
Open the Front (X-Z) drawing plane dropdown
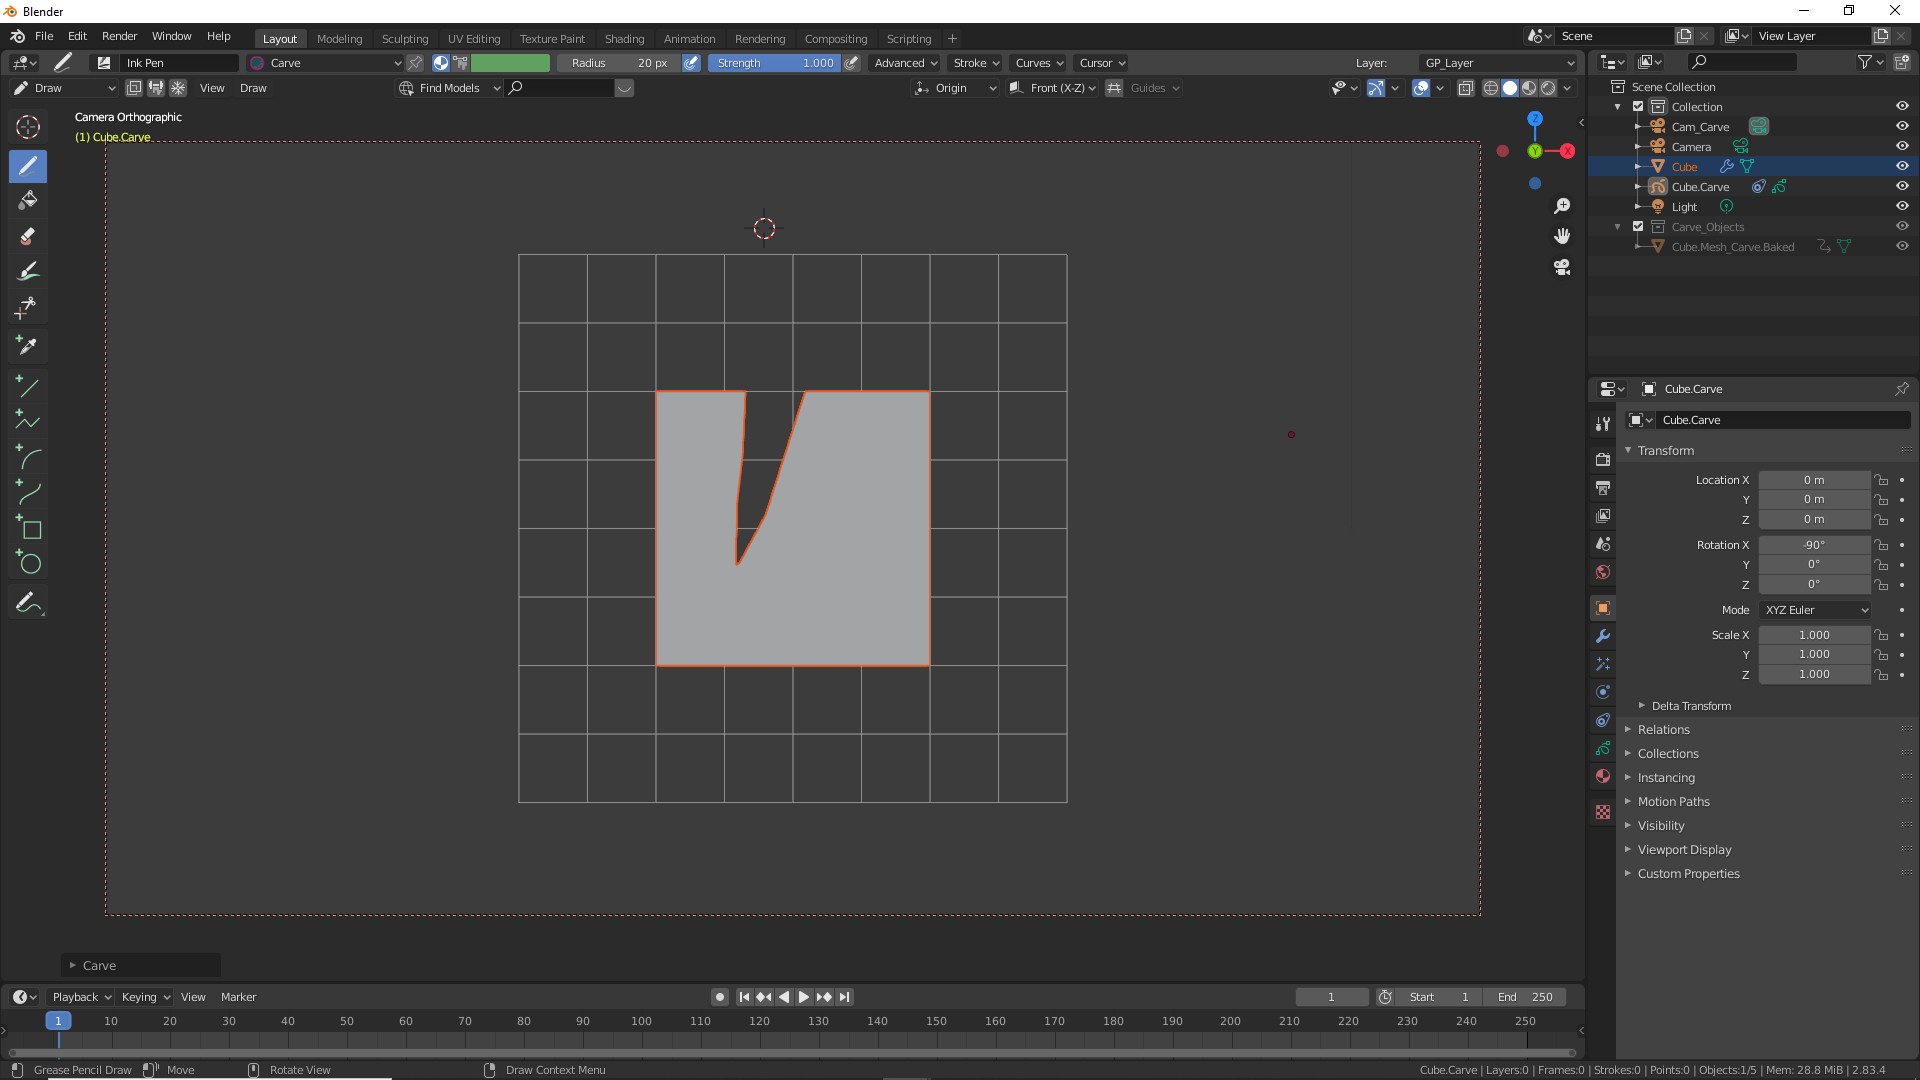coord(1054,88)
